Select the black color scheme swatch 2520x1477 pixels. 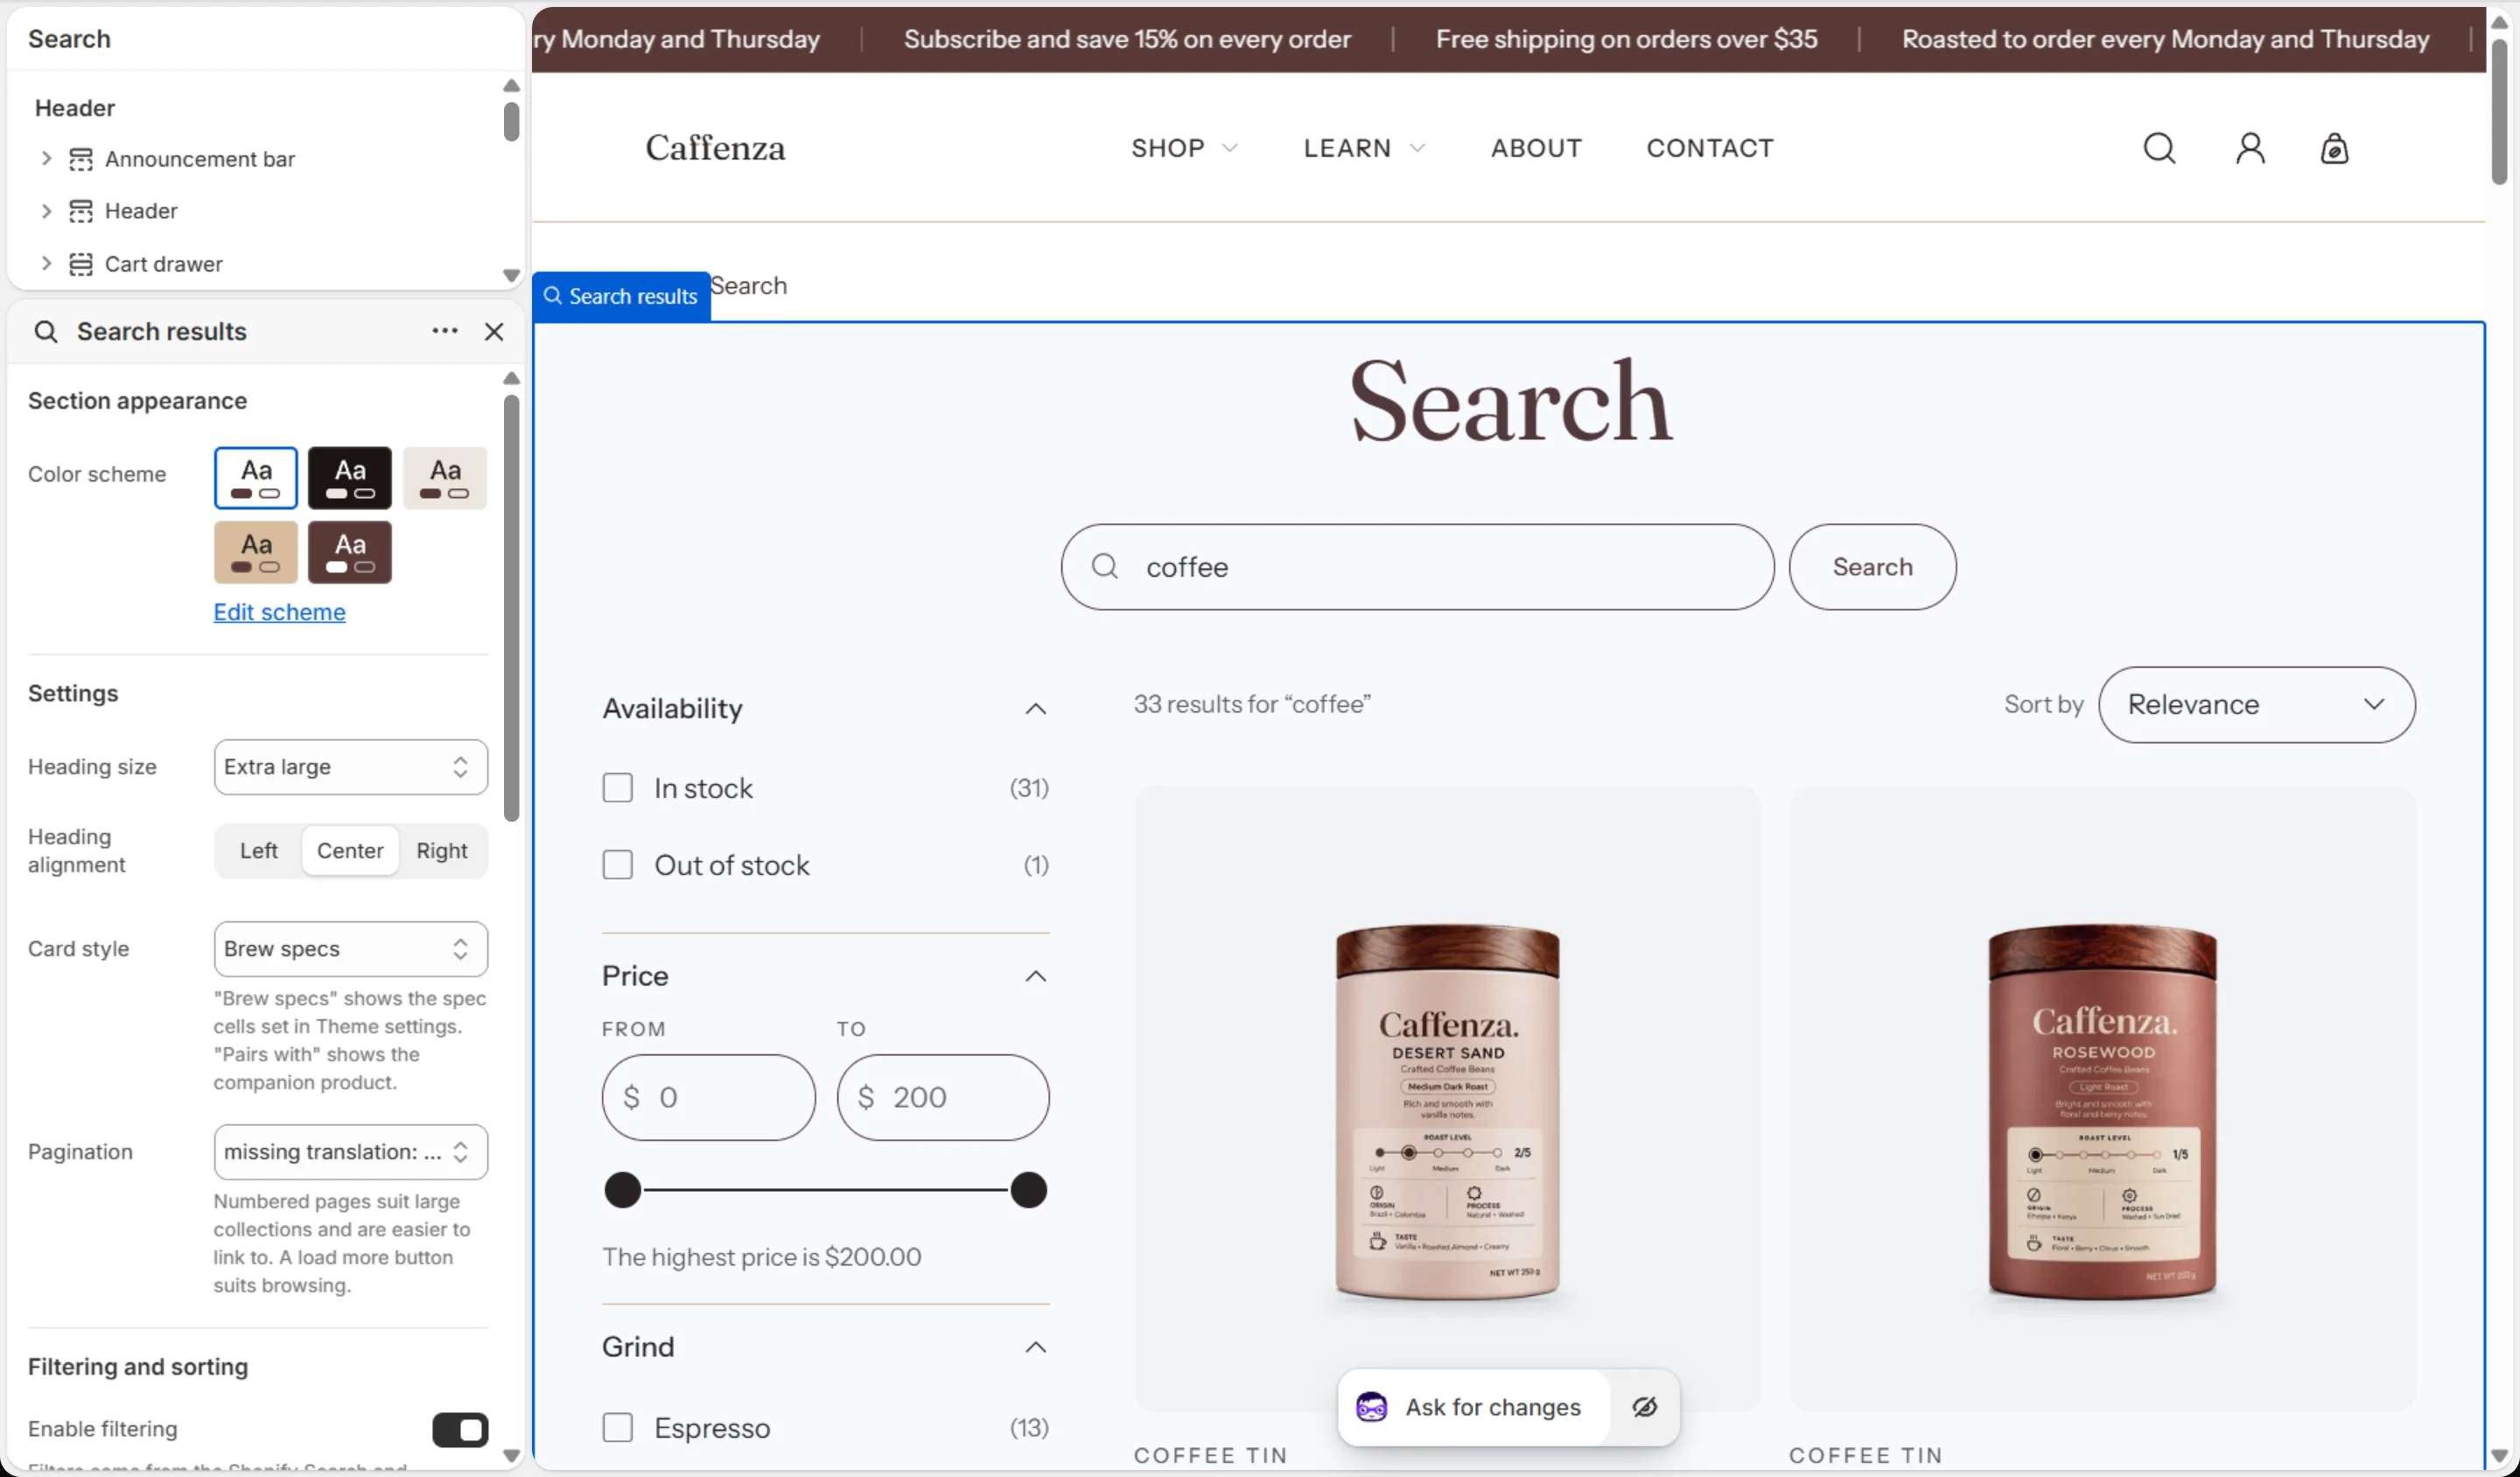[350, 478]
